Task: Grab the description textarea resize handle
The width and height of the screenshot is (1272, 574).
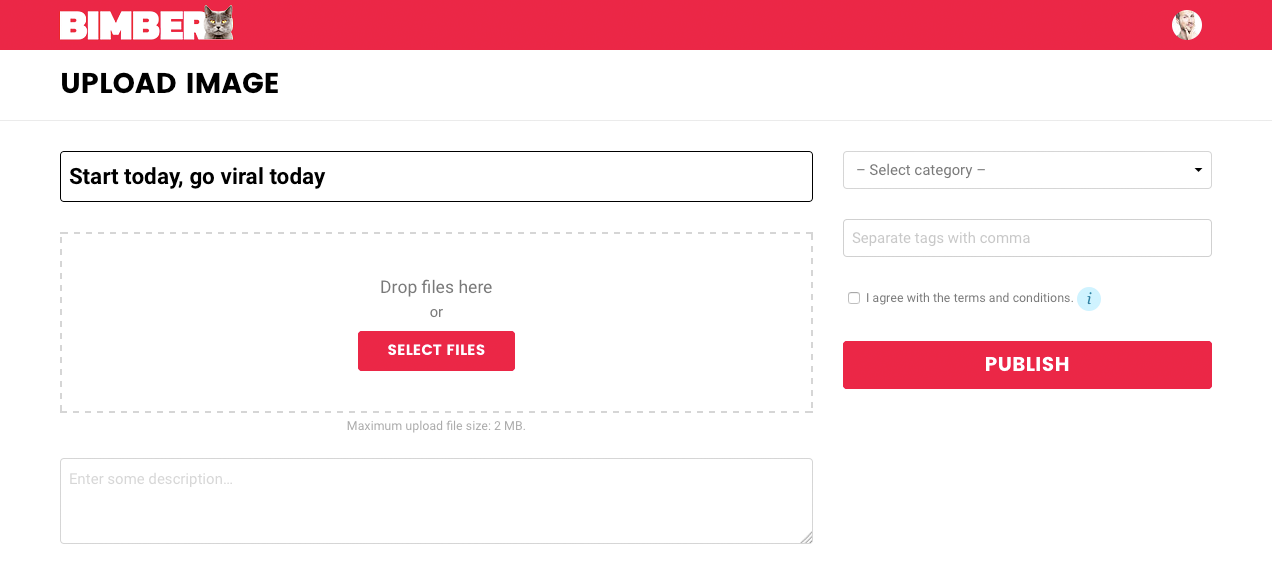Action: coord(806,537)
